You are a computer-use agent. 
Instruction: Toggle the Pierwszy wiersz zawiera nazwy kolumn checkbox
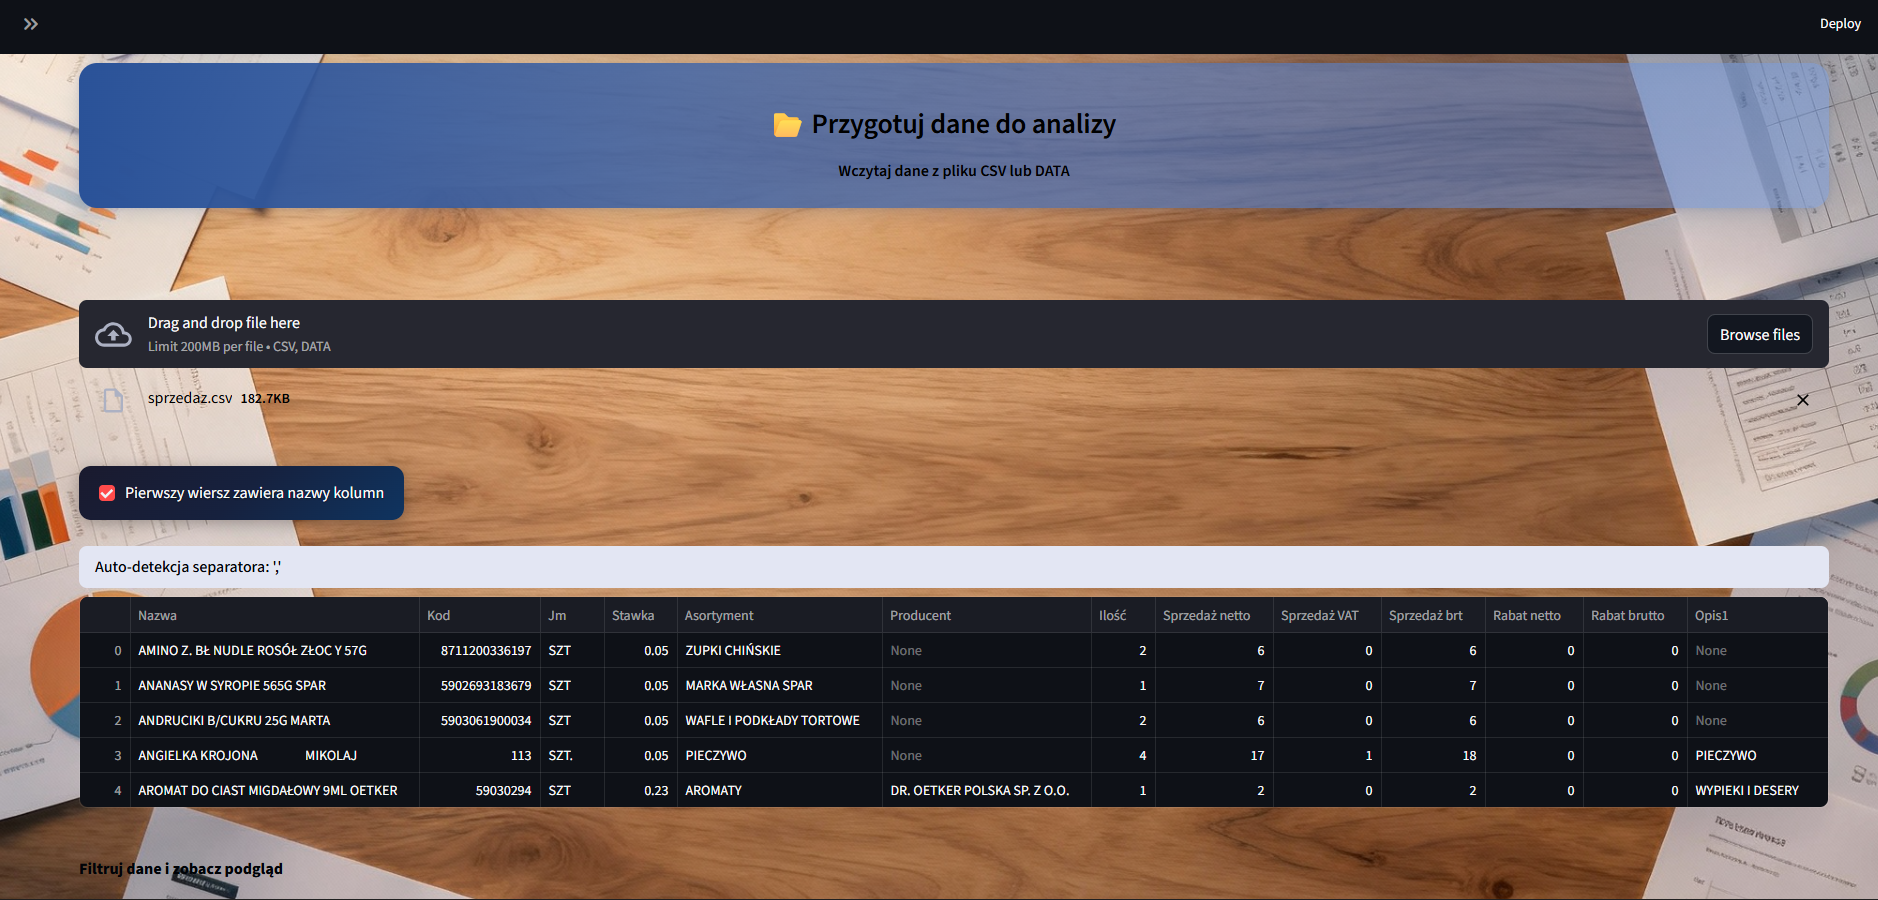pos(107,493)
